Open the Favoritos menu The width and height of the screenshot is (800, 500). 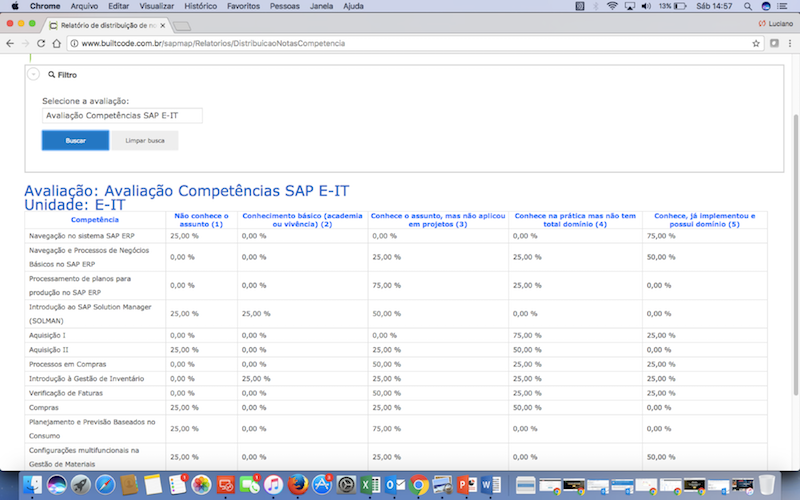tap(243, 6)
